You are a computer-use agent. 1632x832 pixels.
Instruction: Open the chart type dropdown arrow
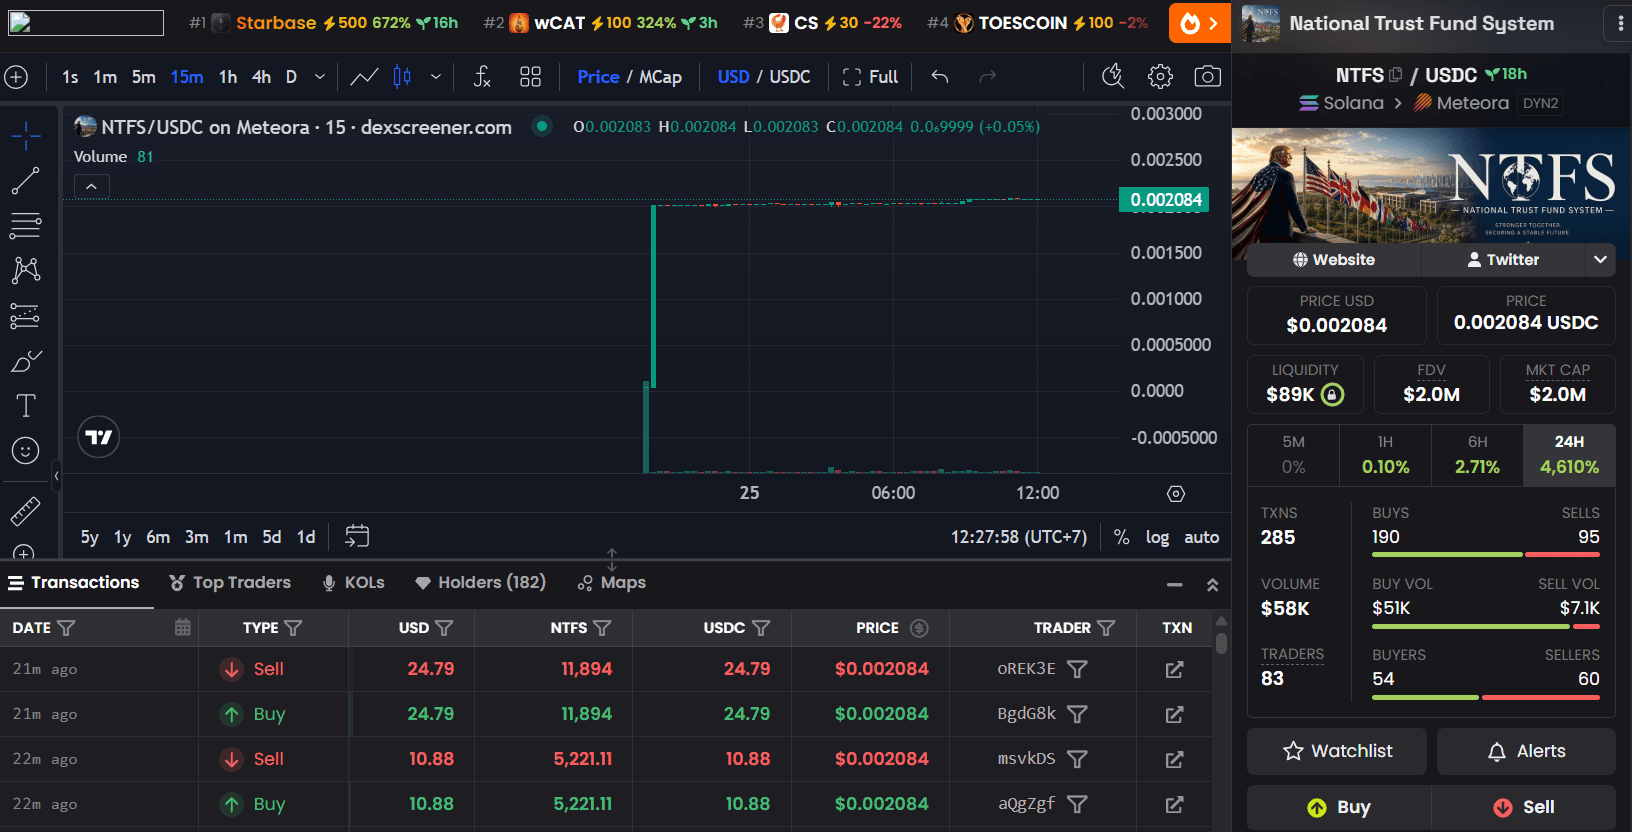point(436,77)
